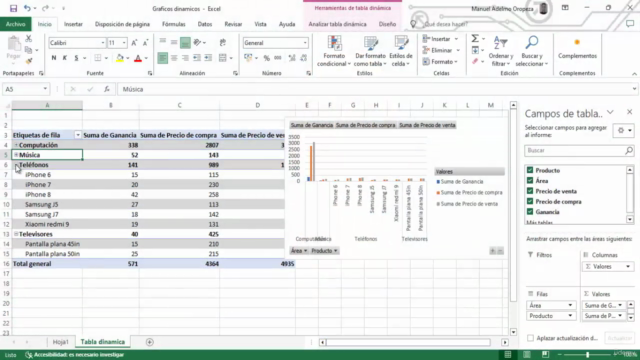Collapse the Teléfonos group
The height and width of the screenshot is (360, 640).
click(16, 165)
